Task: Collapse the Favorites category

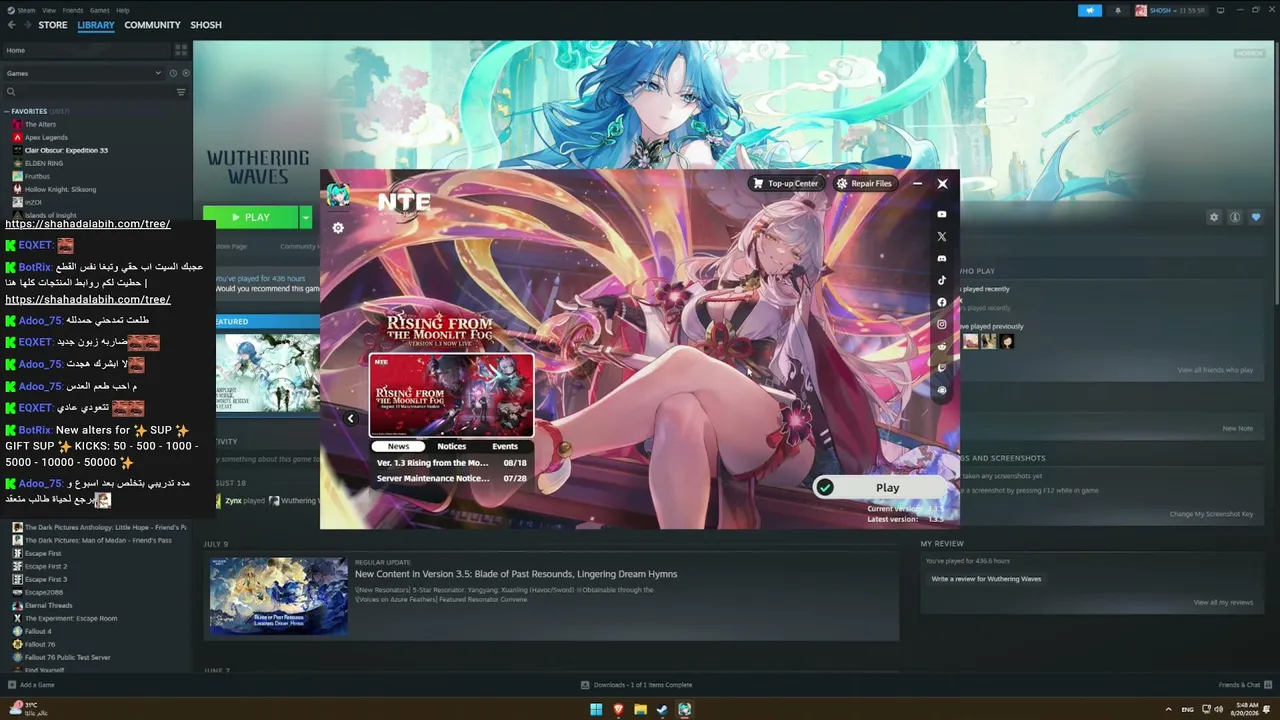Action: tap(7, 111)
